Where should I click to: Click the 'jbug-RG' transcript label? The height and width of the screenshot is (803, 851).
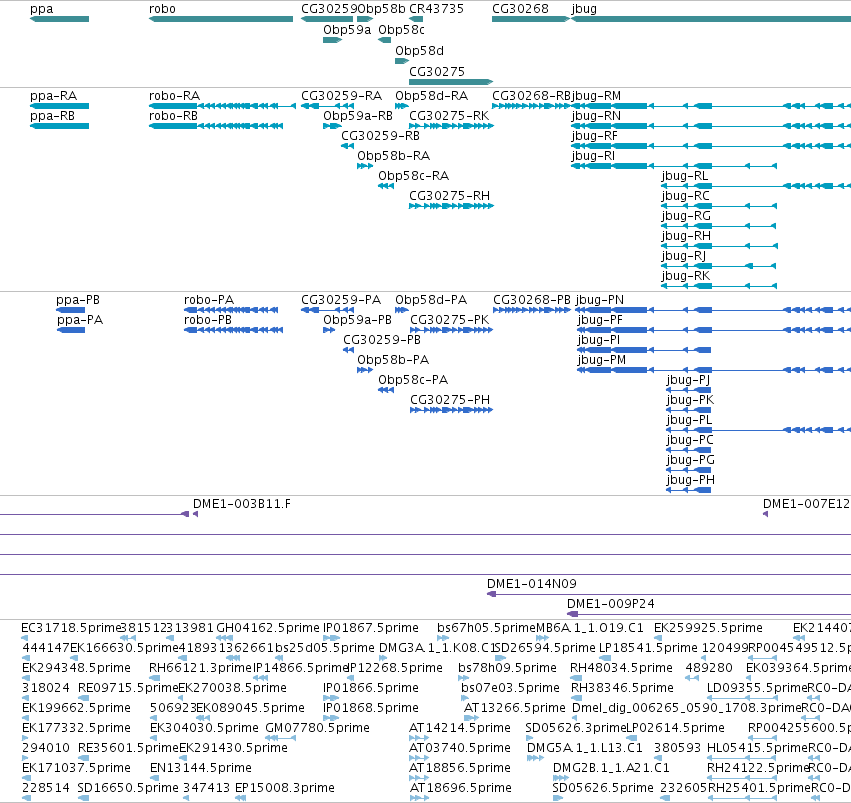(686, 216)
